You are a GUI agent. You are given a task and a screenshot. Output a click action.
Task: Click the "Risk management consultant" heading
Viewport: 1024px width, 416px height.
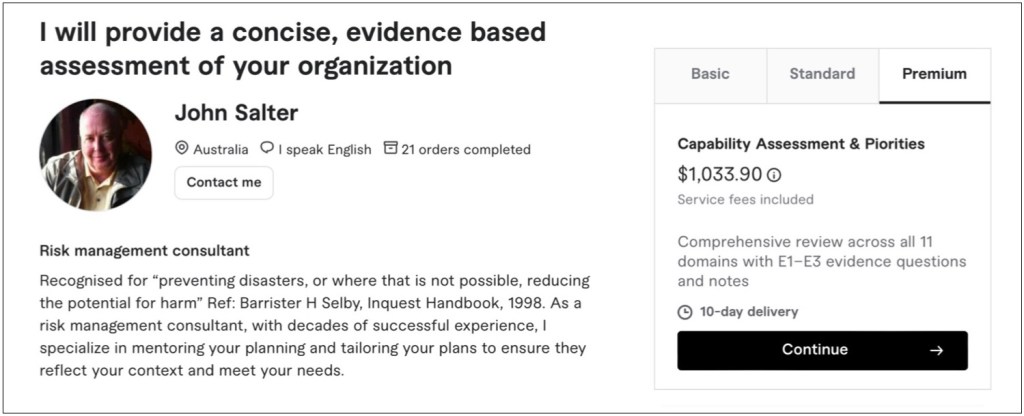click(144, 251)
